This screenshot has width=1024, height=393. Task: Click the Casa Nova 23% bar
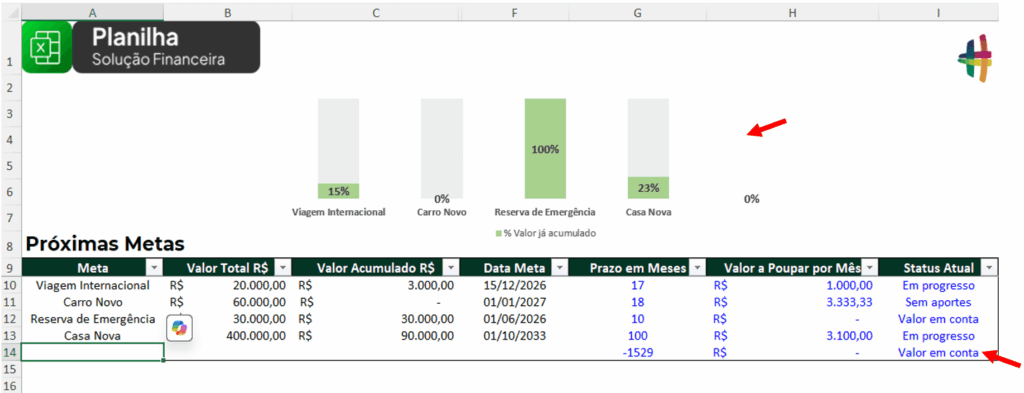(648, 187)
